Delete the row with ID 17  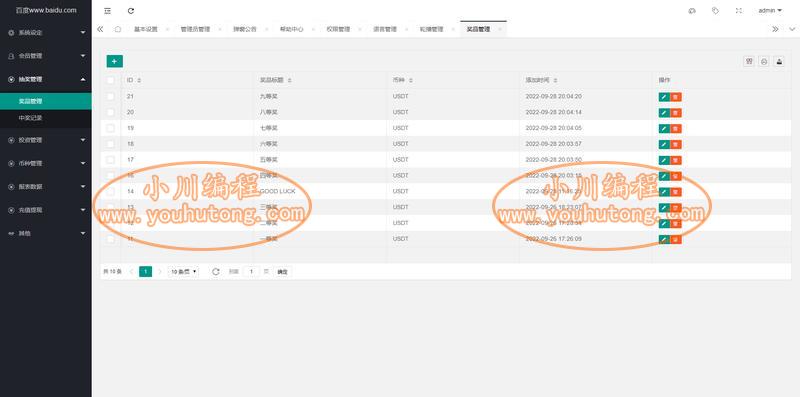[x=676, y=160]
